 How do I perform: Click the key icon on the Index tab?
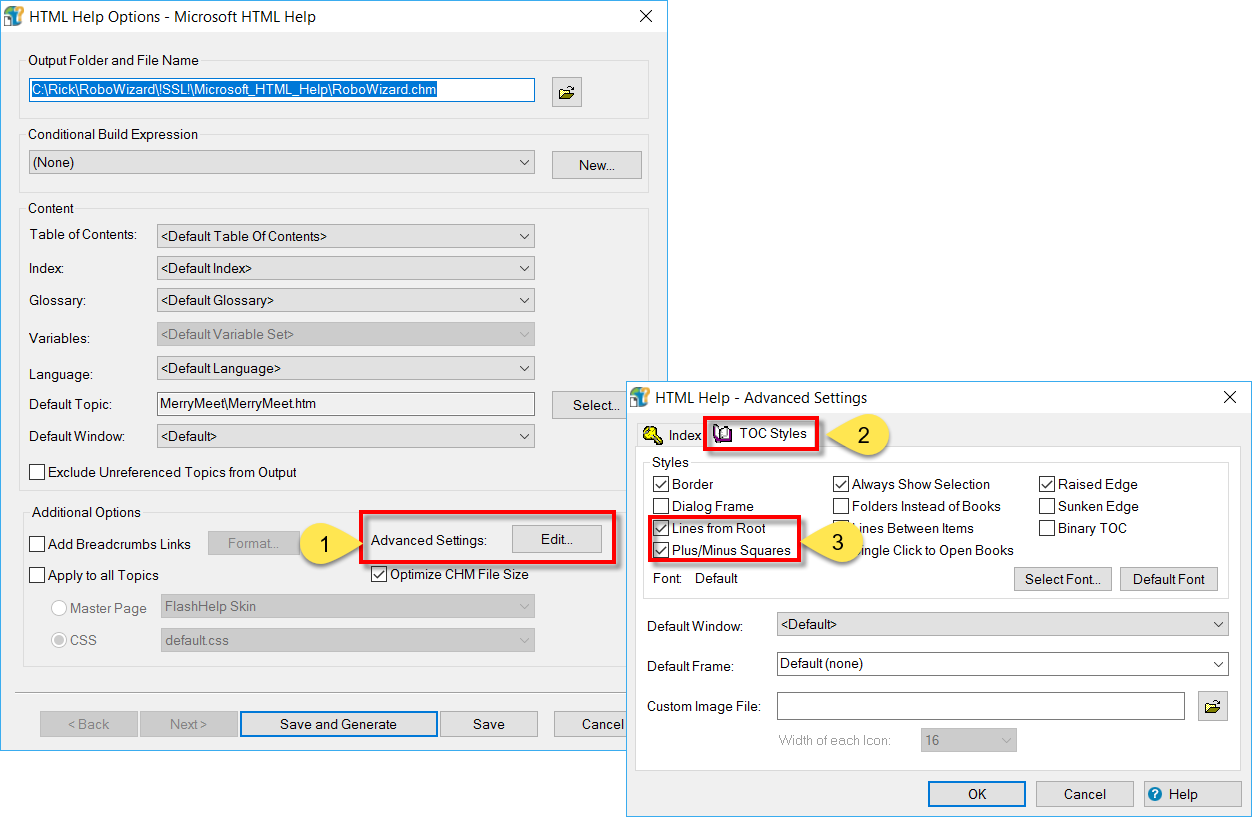point(653,435)
